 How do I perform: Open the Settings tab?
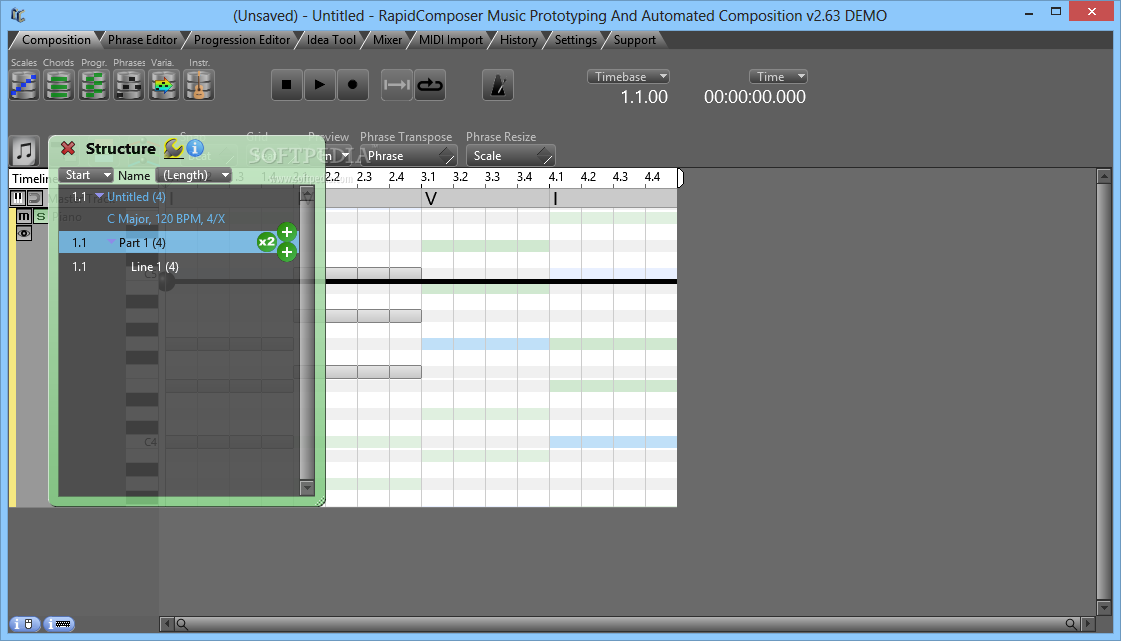[576, 40]
